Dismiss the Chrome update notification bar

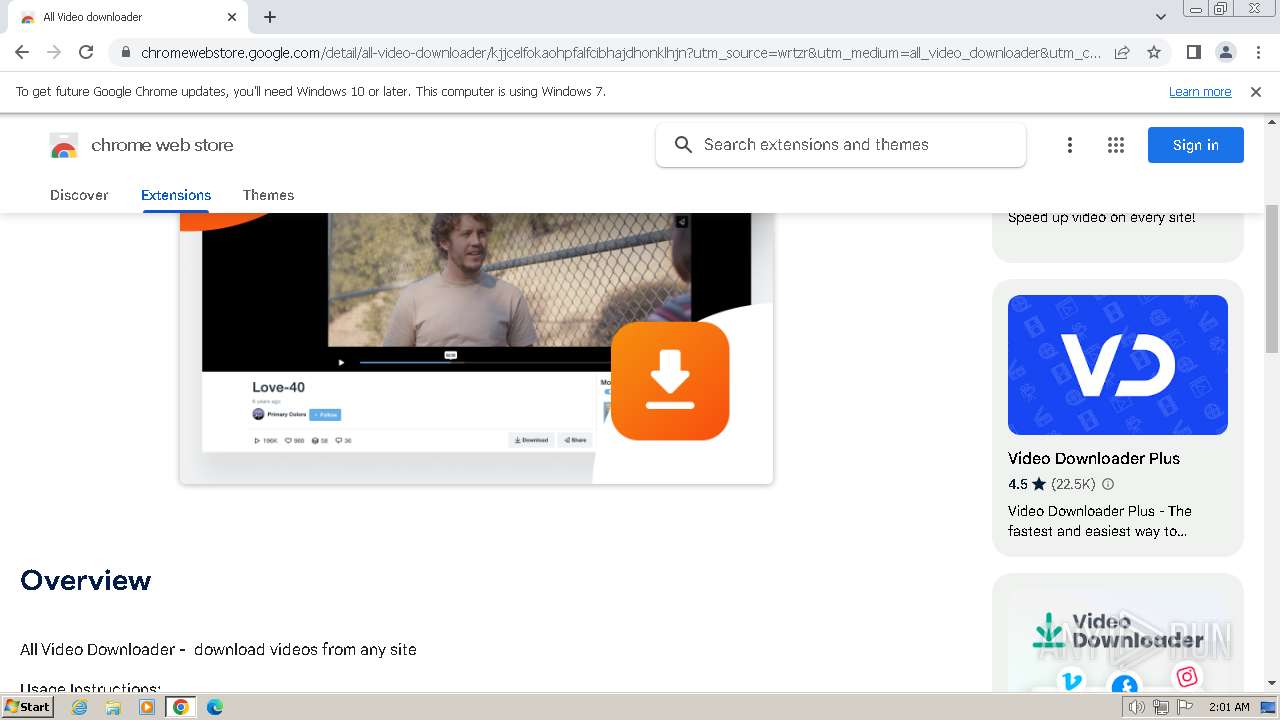click(x=1256, y=92)
